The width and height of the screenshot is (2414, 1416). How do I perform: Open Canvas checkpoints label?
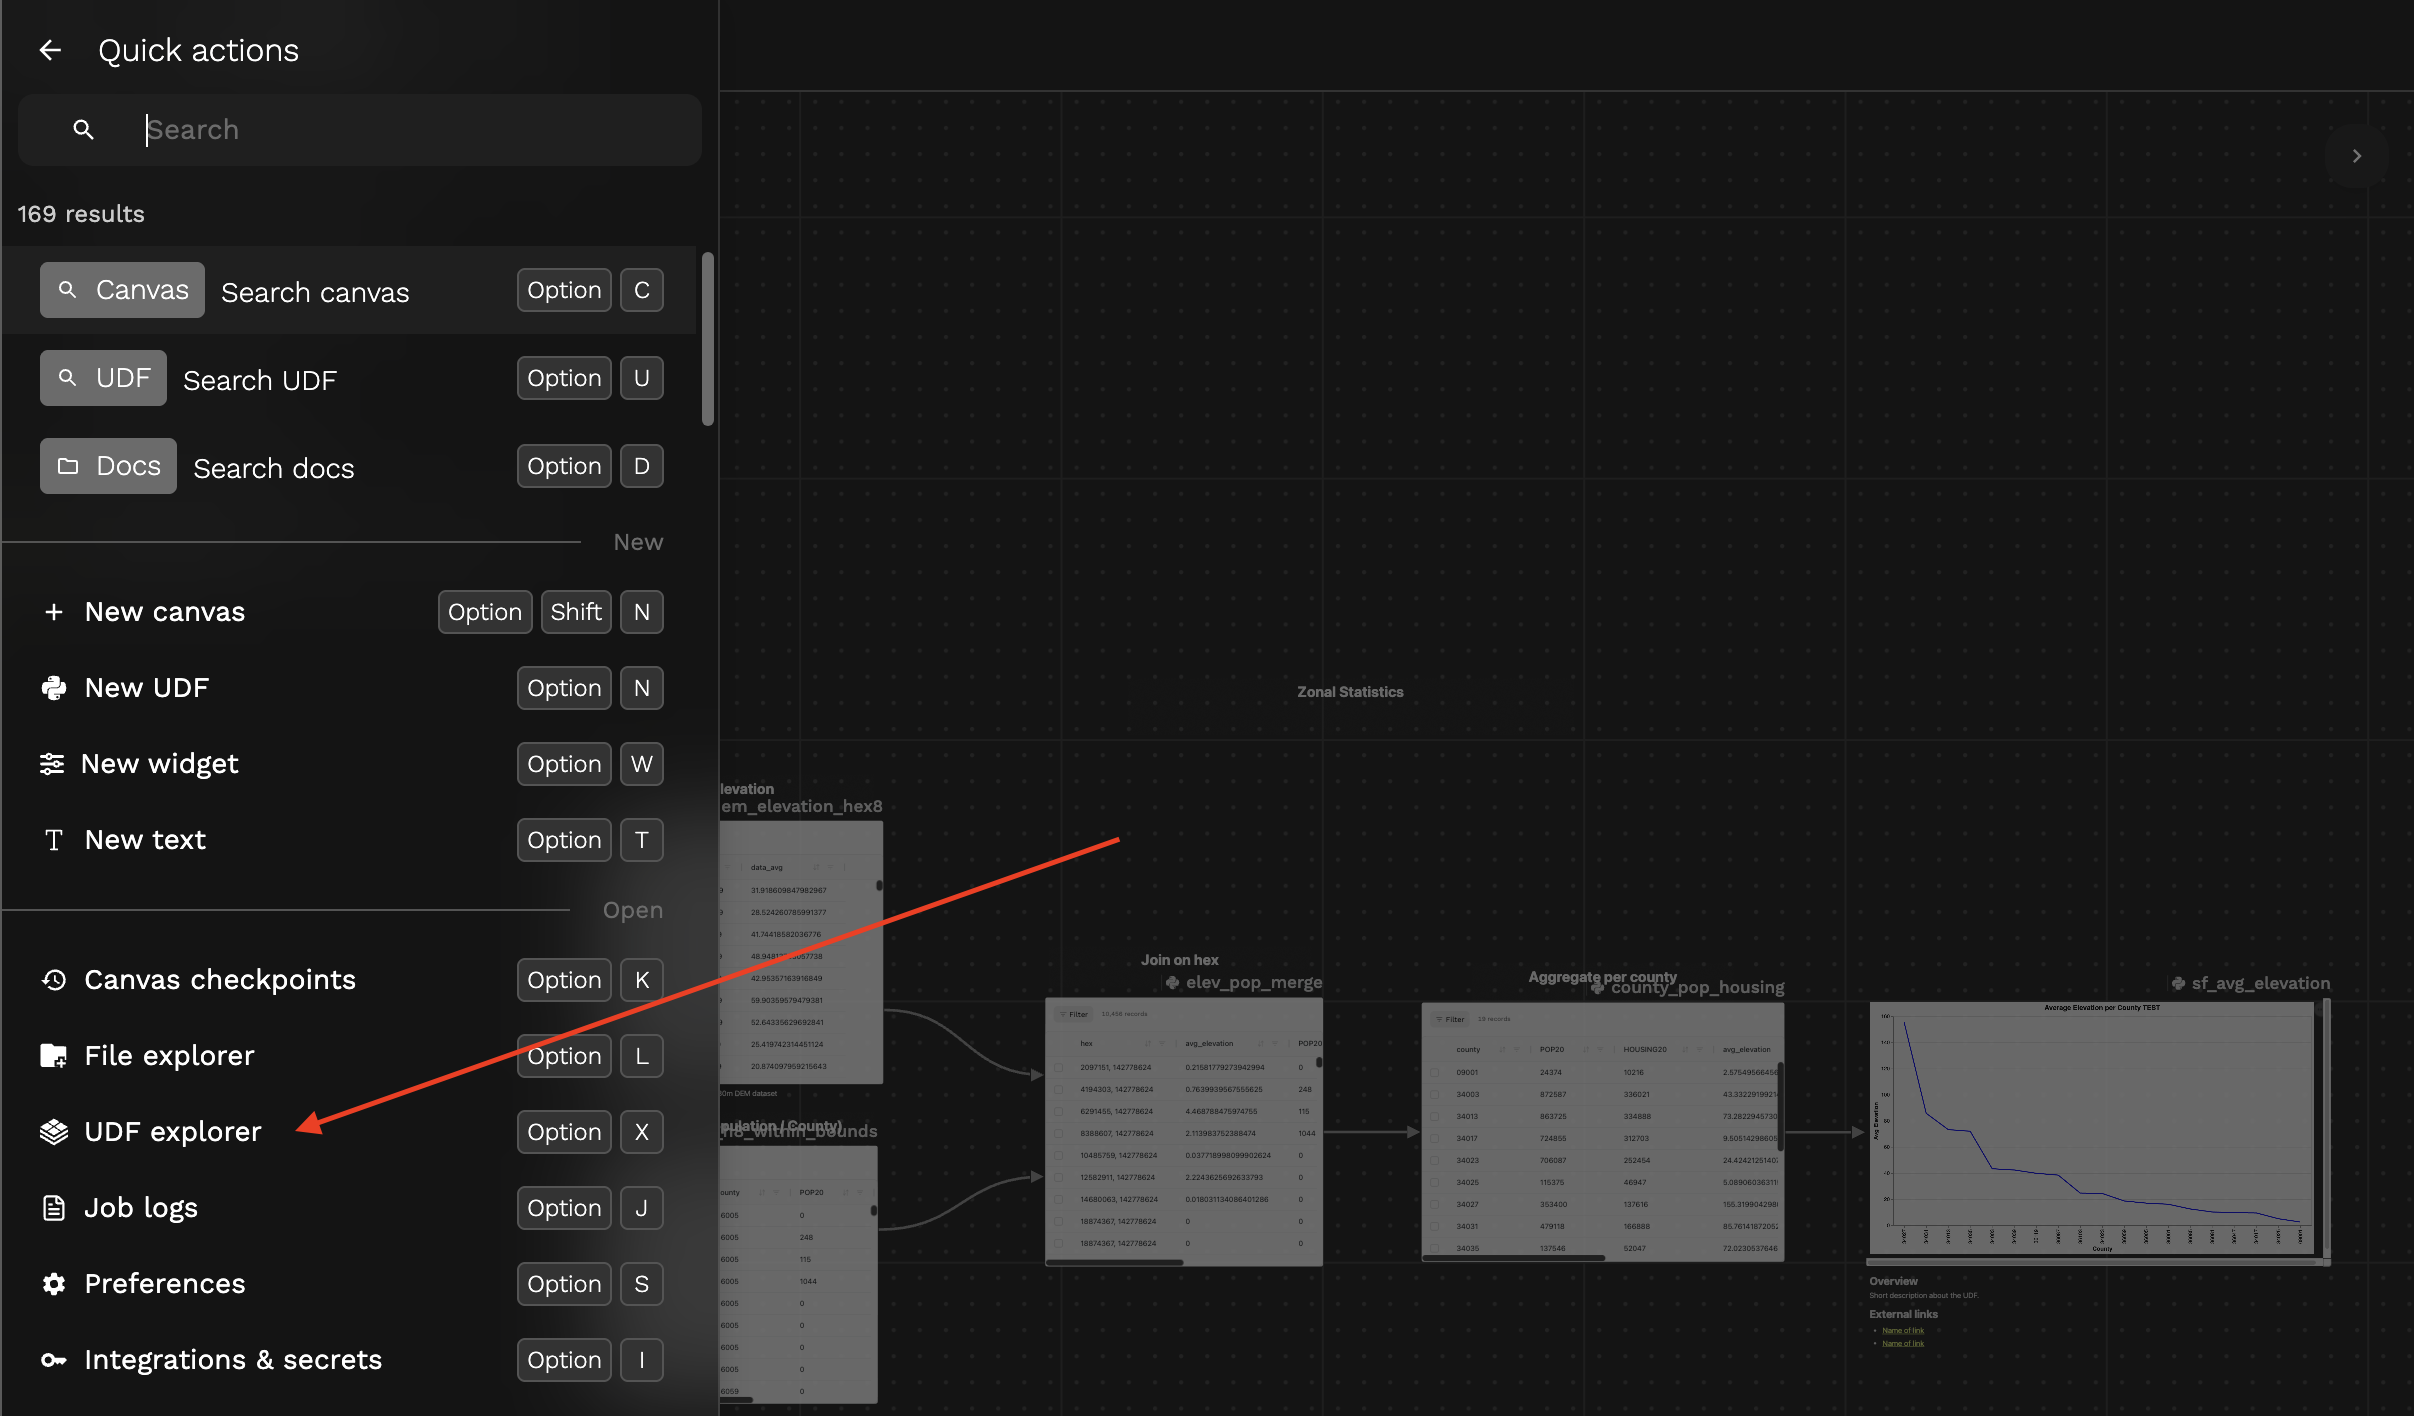[220, 980]
